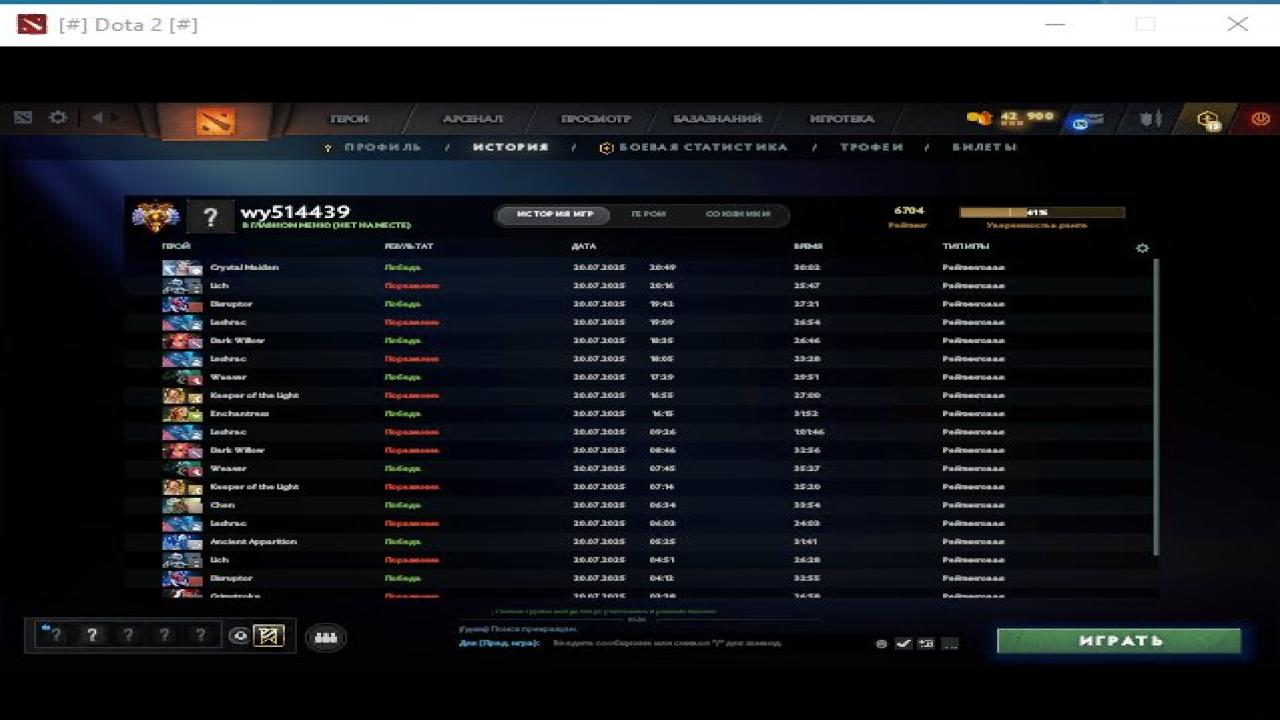The width and height of the screenshot is (1280, 720).
Task: Sort by the Тип игры column header
Action: (965, 246)
